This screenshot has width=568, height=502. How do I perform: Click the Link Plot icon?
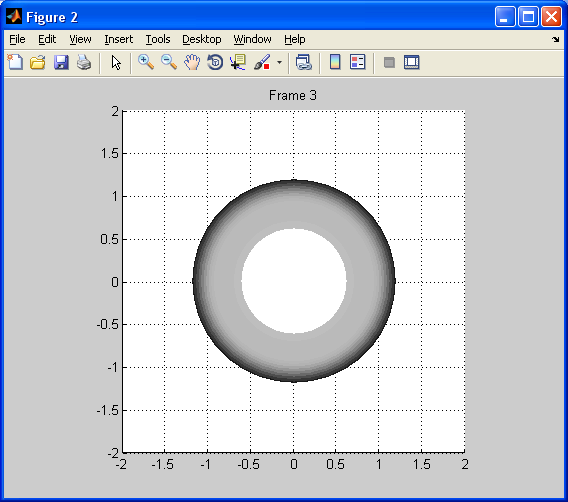(x=304, y=62)
